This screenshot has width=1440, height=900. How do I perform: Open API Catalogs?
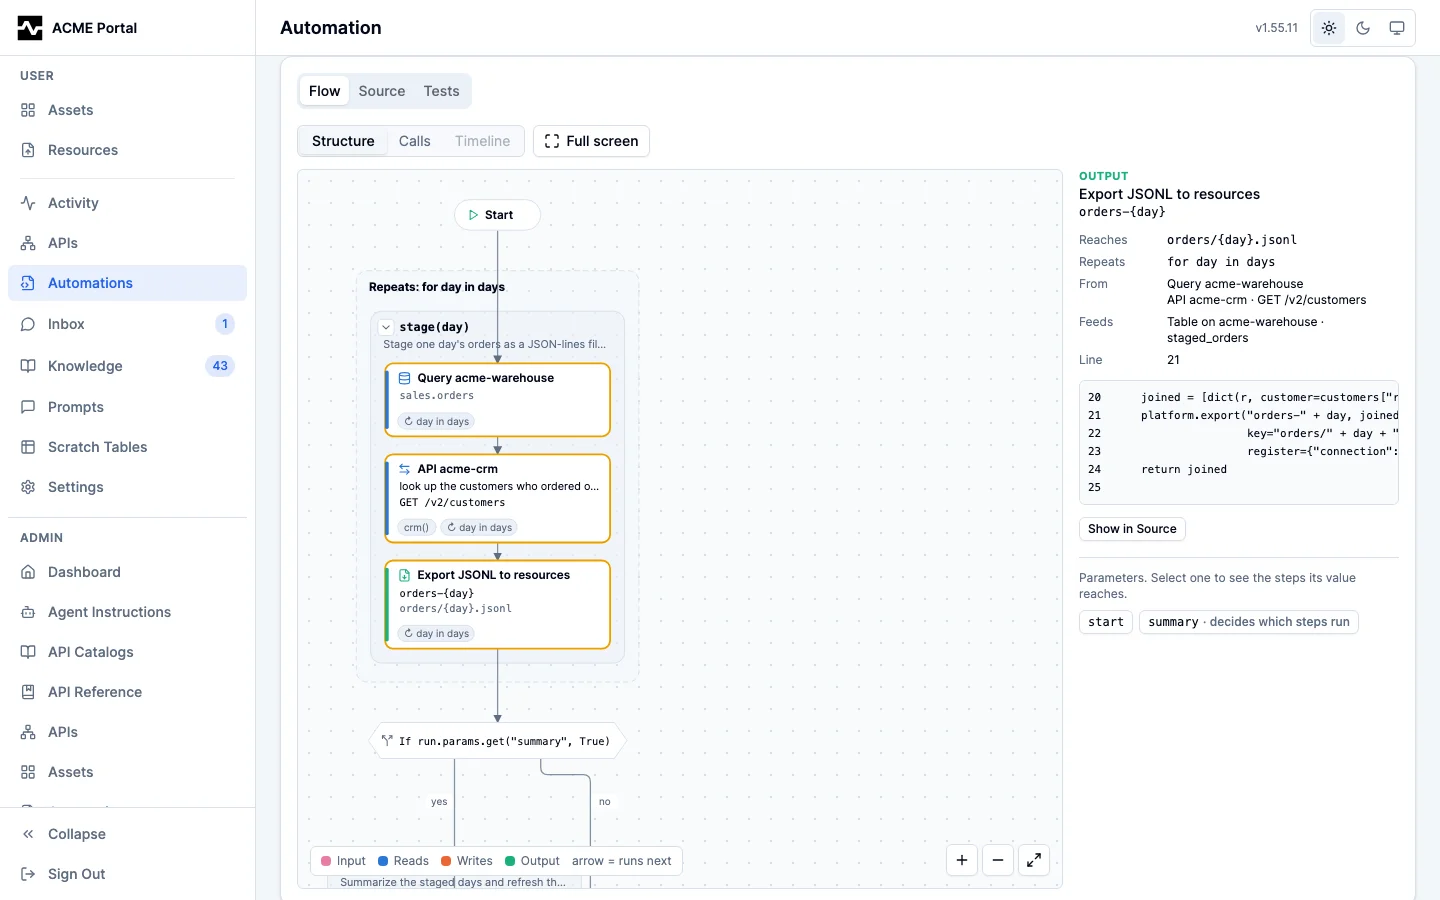point(127,652)
